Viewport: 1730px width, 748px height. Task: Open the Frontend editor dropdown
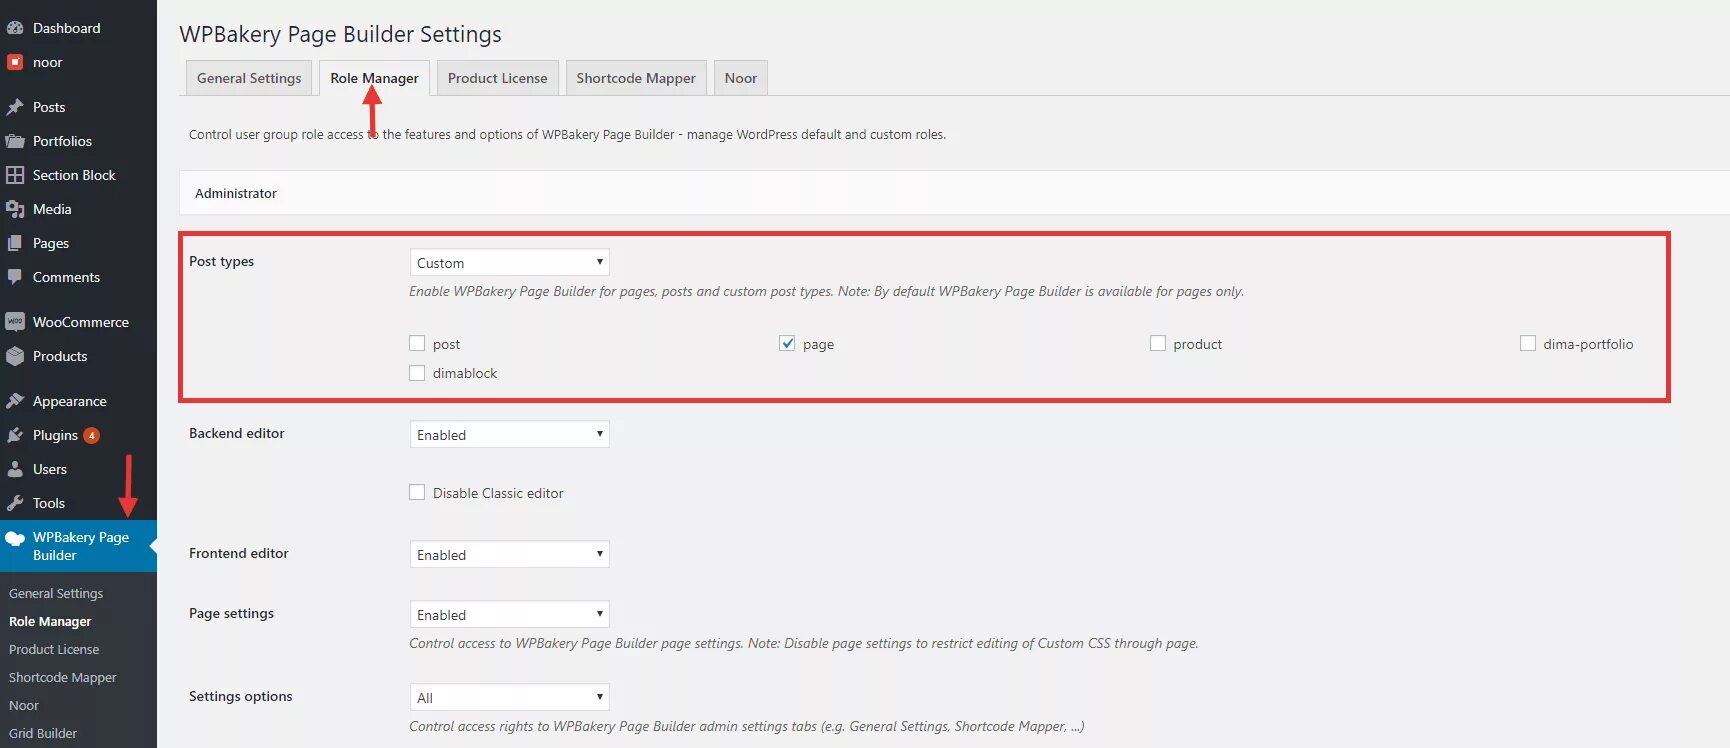click(x=509, y=554)
